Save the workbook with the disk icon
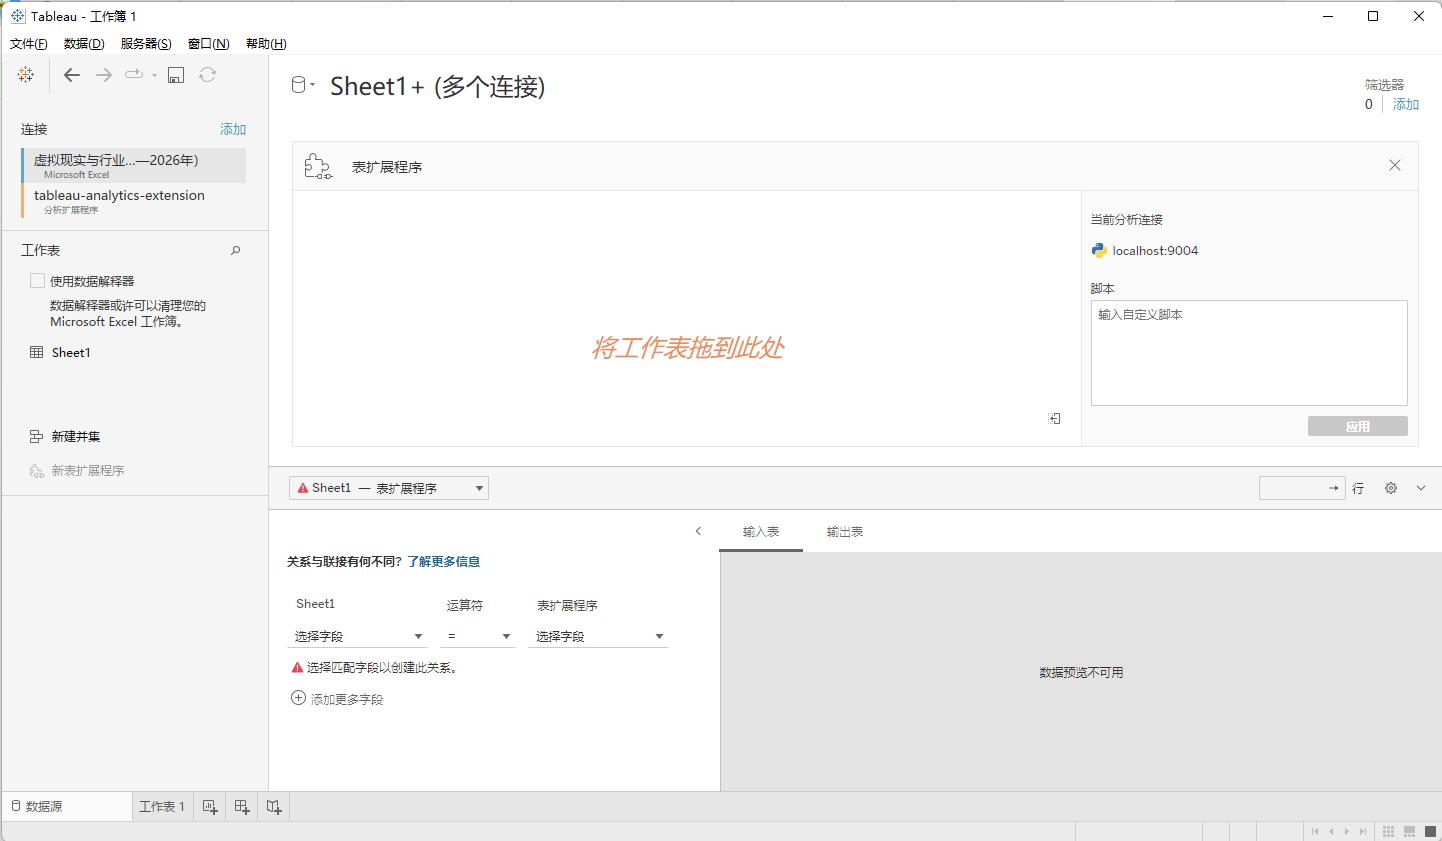1442x841 pixels. (x=176, y=75)
